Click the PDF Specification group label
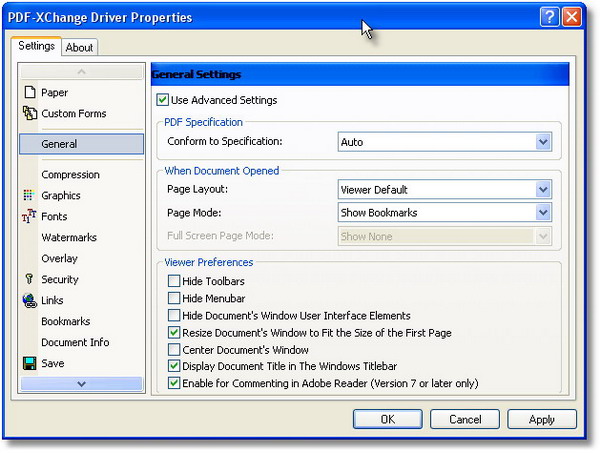Viewport: 600px width, 453px height. pos(203,122)
